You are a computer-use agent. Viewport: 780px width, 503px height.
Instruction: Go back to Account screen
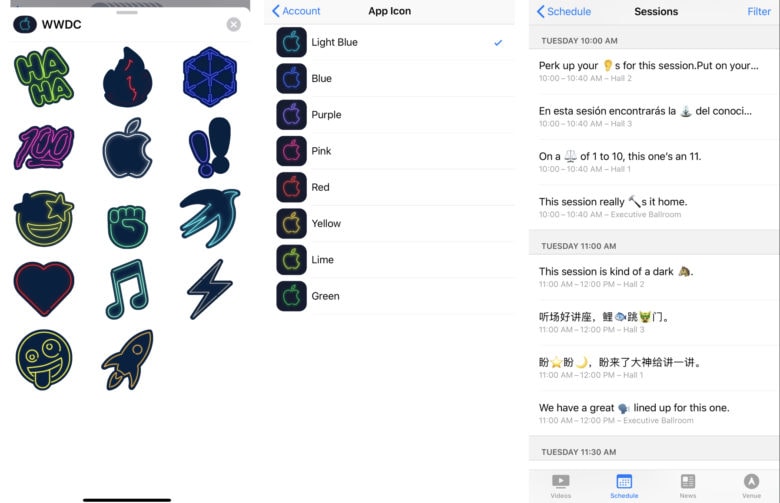296,11
